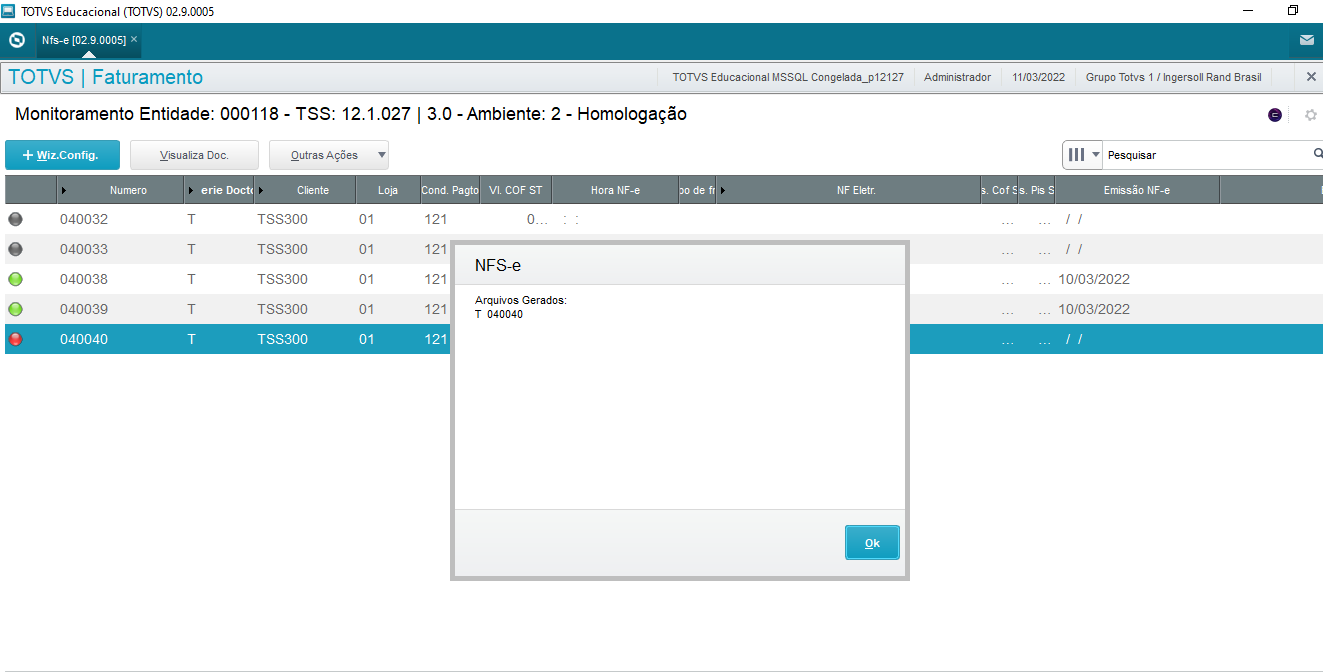Click the Visualiza Doc. button

(x=194, y=155)
